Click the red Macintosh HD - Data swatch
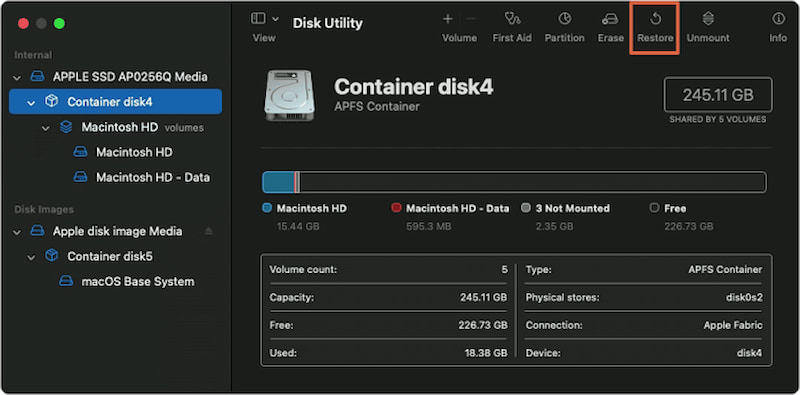Screen dimensions: 800x395 (396, 208)
